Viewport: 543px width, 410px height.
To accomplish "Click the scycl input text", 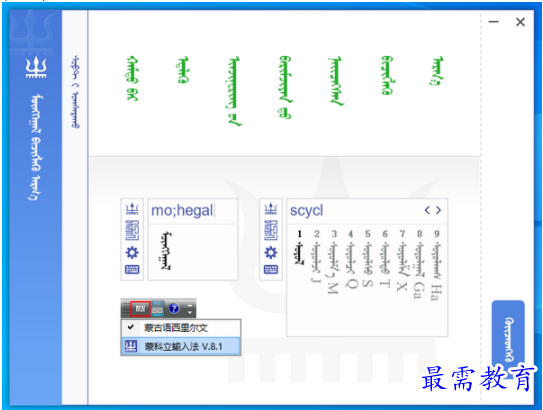I will pyautogui.click(x=306, y=211).
